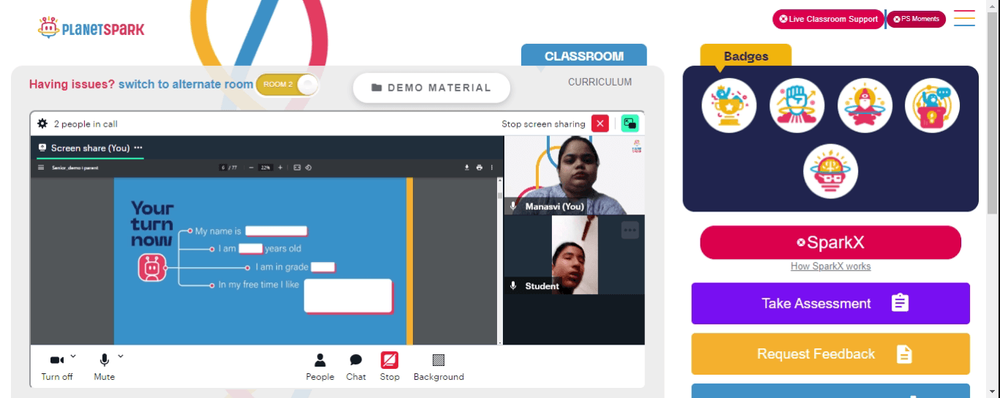Expand microphone options chevron
The image size is (1000, 398).
pos(121,356)
